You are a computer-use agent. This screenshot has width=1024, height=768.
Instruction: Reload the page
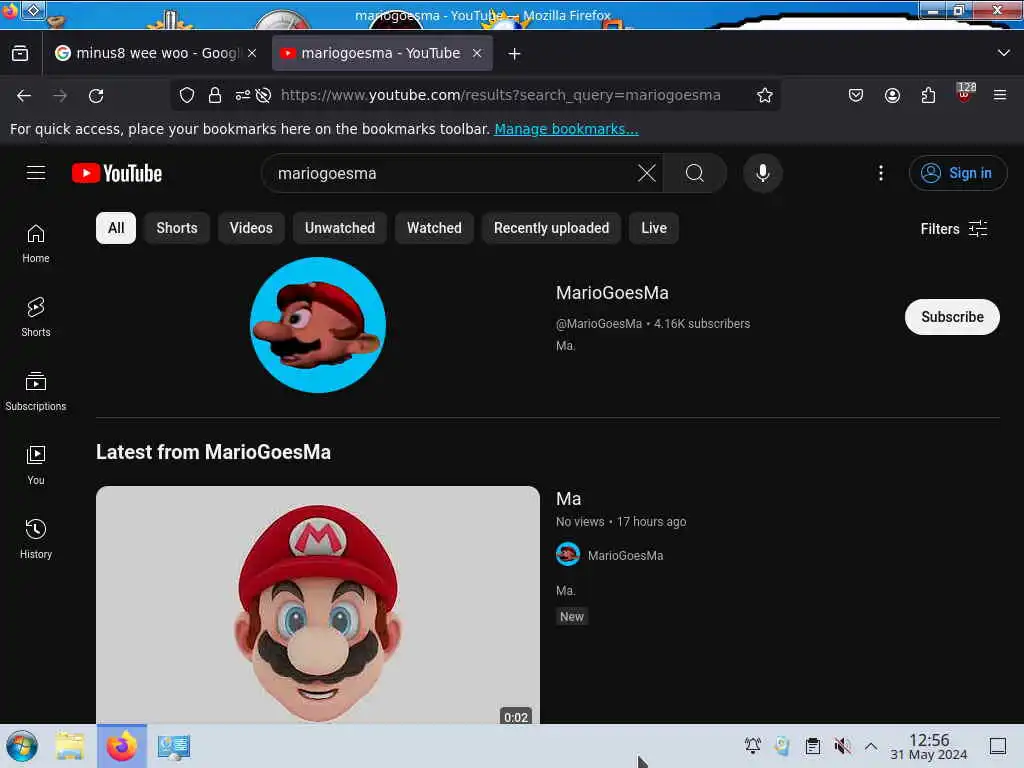[x=96, y=96]
